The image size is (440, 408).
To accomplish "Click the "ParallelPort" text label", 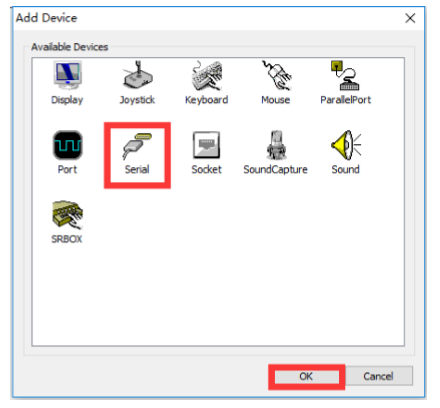I will 346,100.
